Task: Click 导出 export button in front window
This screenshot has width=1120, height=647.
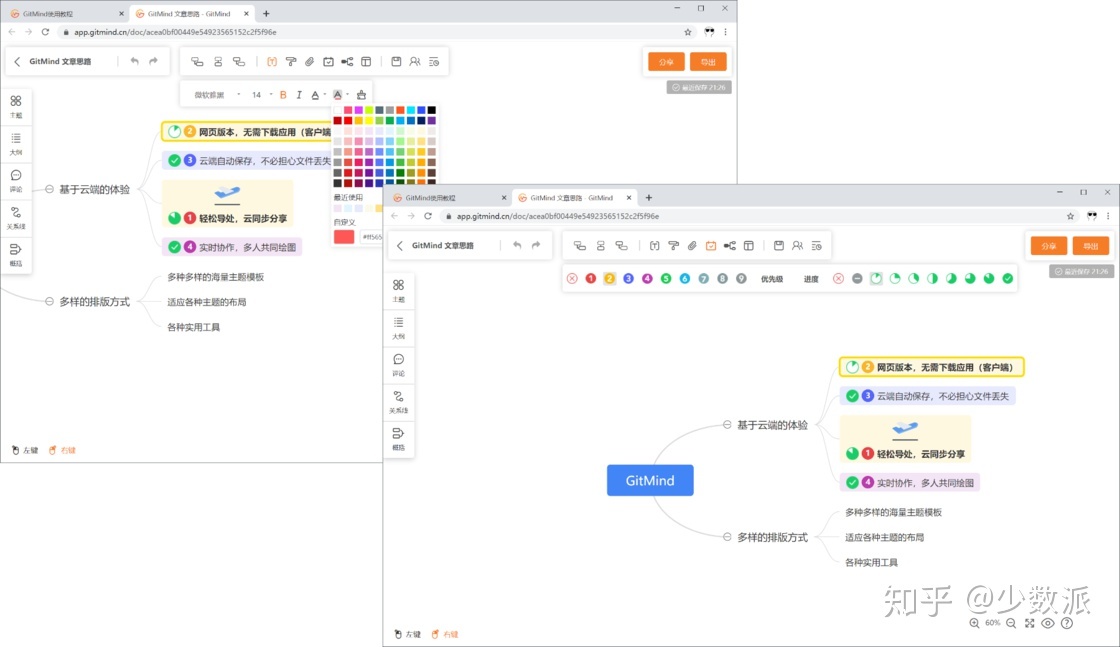Action: (1091, 246)
